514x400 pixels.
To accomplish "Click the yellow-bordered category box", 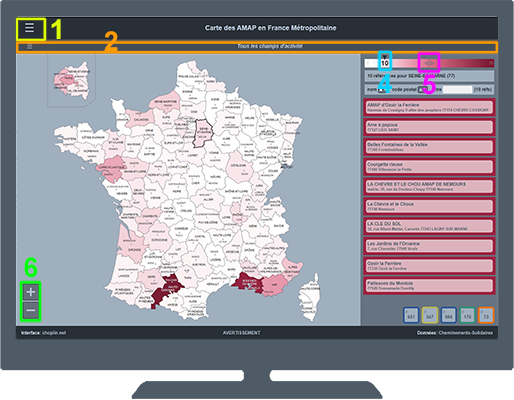I will 430,315.
